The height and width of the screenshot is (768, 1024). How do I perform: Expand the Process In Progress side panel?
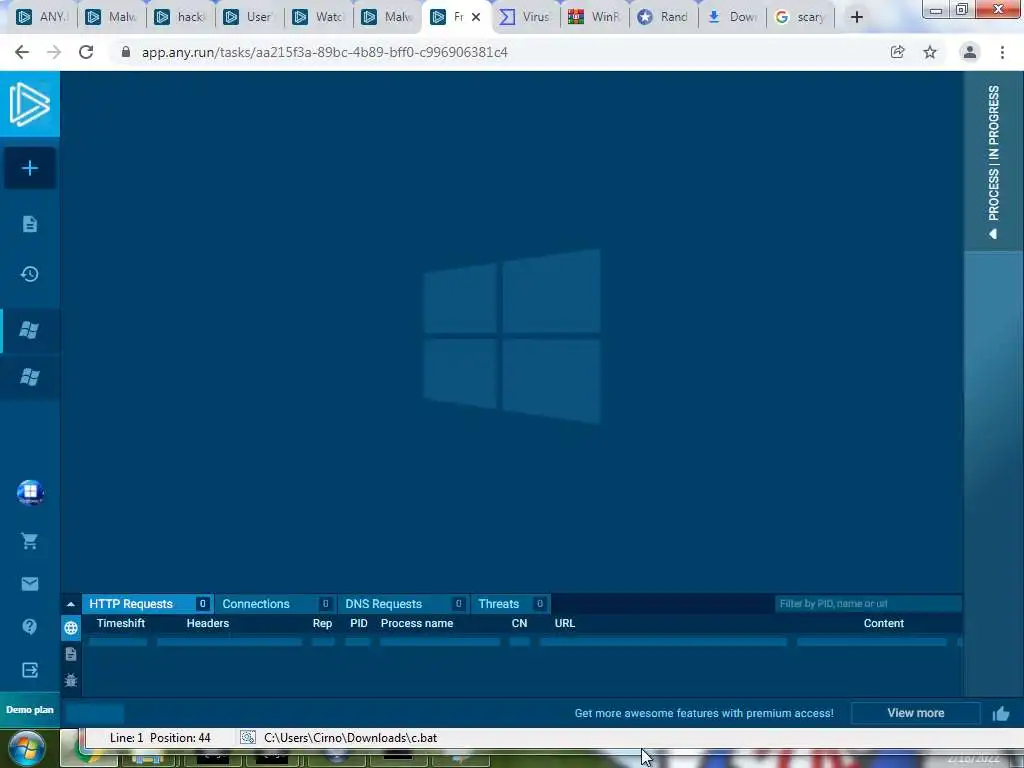click(x=993, y=161)
